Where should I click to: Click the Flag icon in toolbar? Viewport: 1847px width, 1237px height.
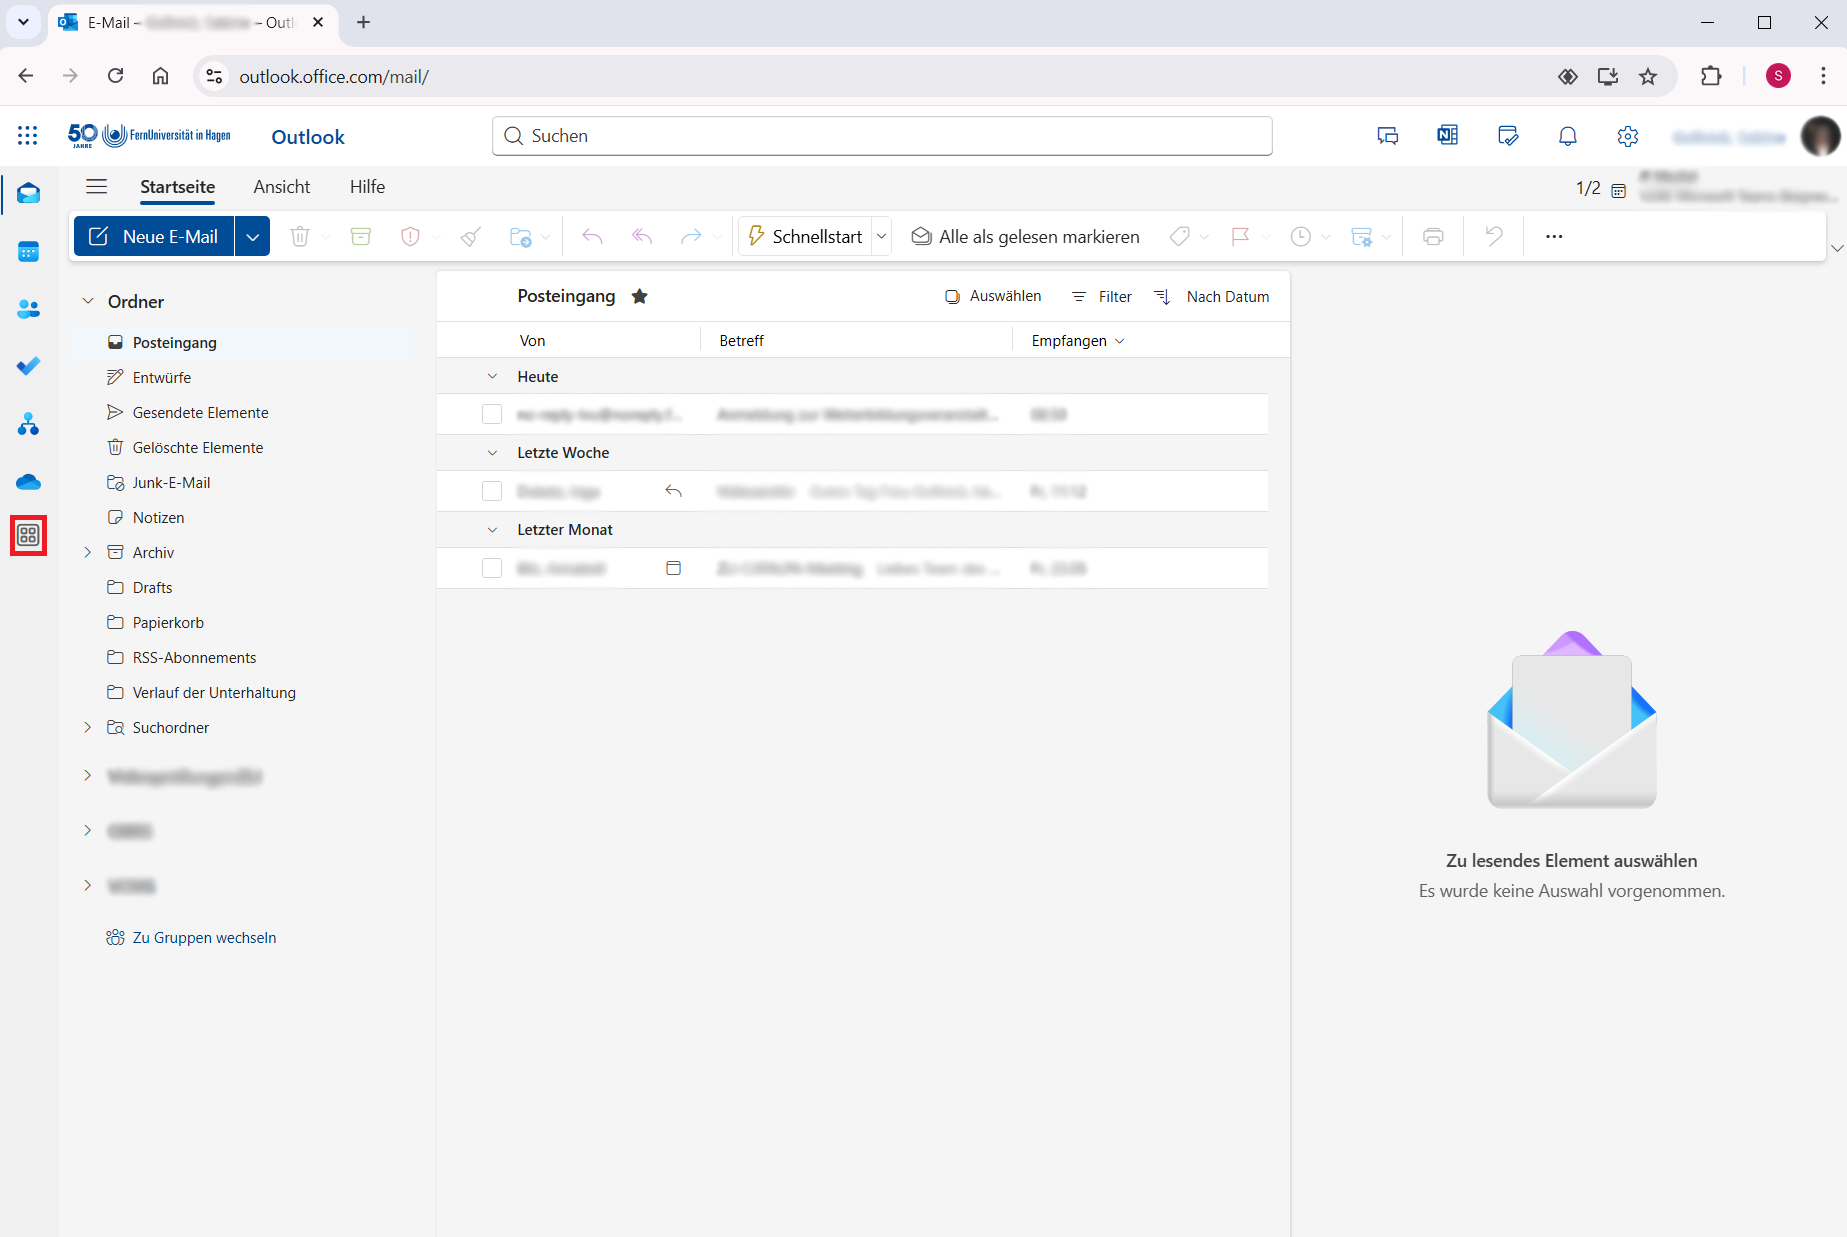coord(1241,237)
